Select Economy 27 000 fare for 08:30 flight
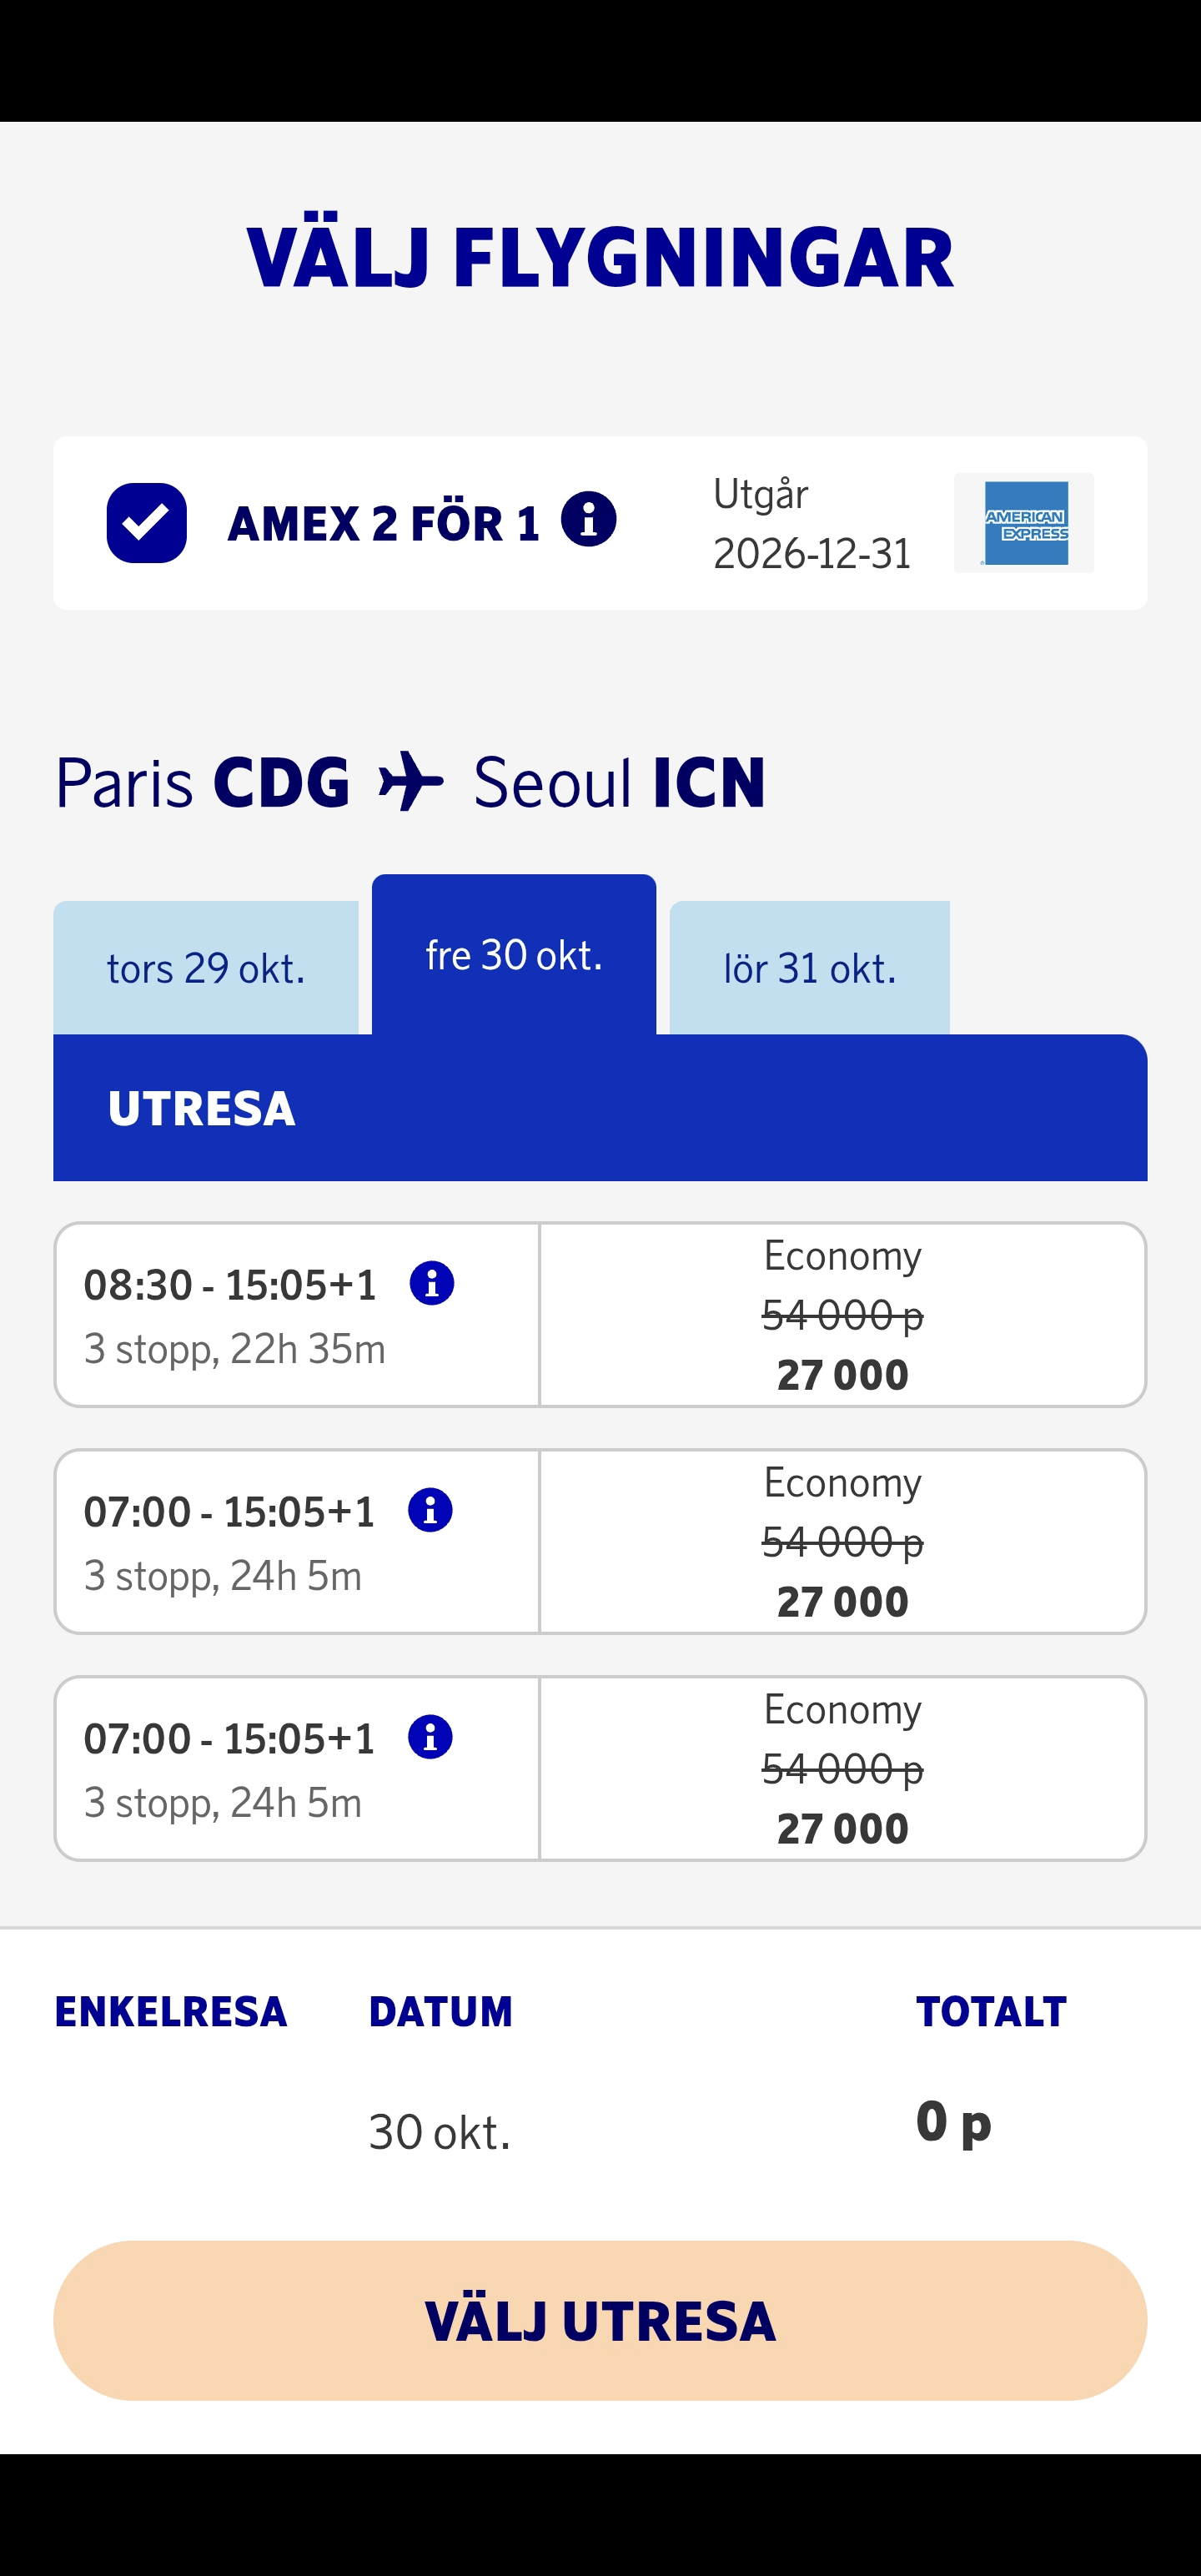The image size is (1201, 2576). click(x=842, y=1315)
